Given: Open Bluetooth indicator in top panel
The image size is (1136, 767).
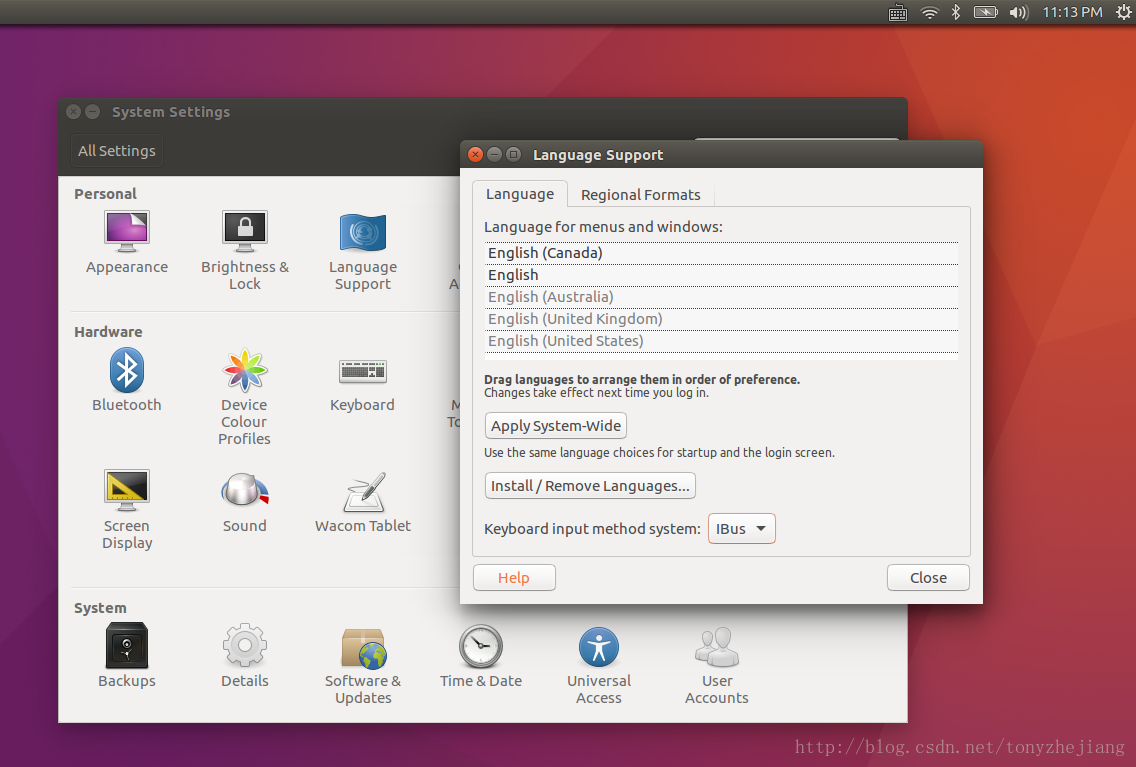Looking at the screenshot, I should [956, 12].
